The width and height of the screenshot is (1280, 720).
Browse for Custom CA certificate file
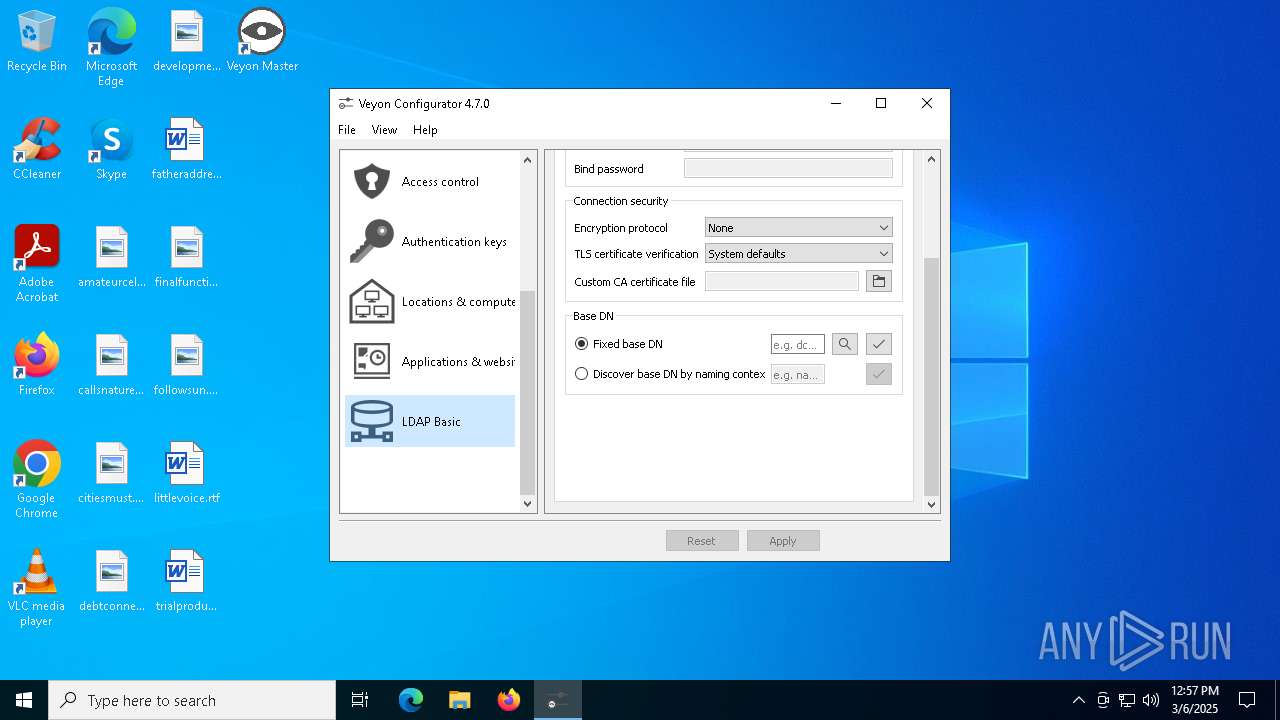tap(879, 282)
